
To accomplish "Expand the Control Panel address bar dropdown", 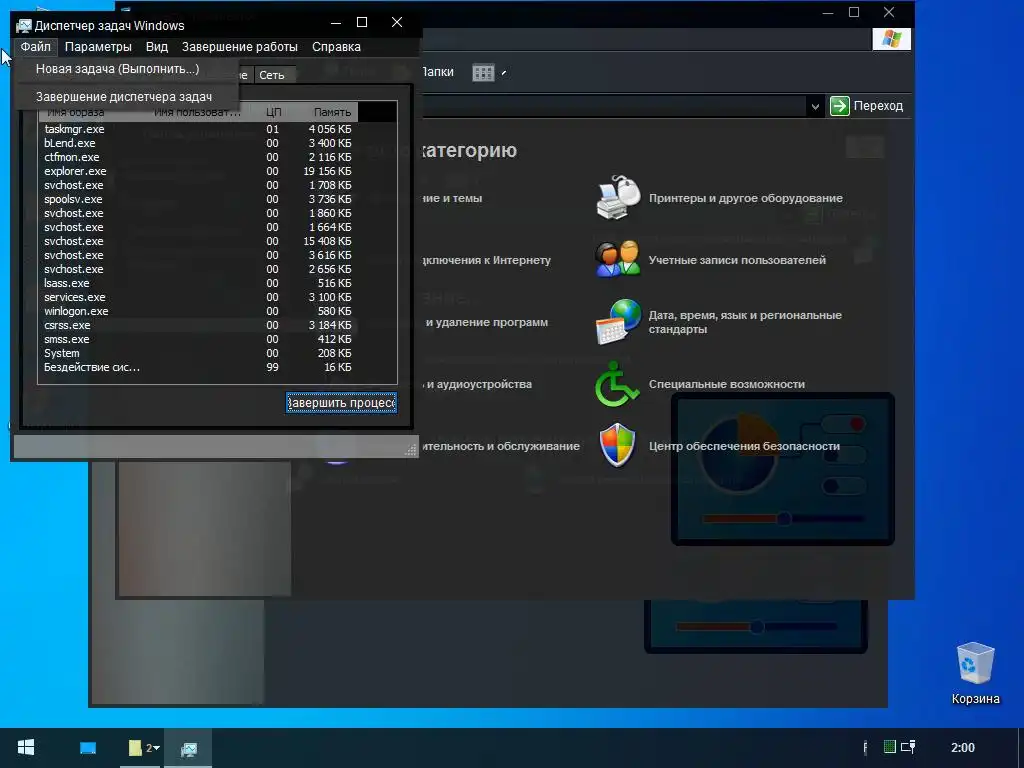I will point(815,106).
